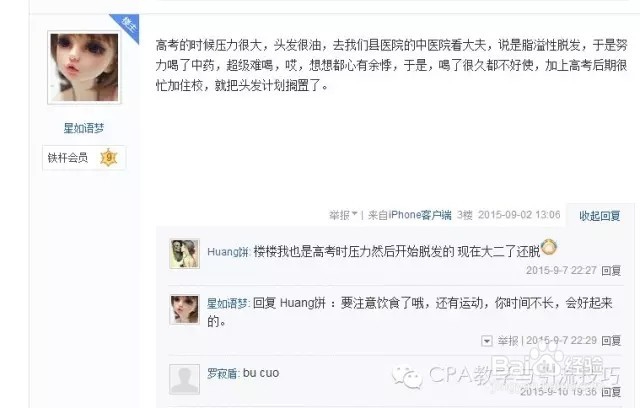Viewport: 640px width, 408px height.
Task: Click 回复 beside the 22:29 comment
Action: [611, 341]
